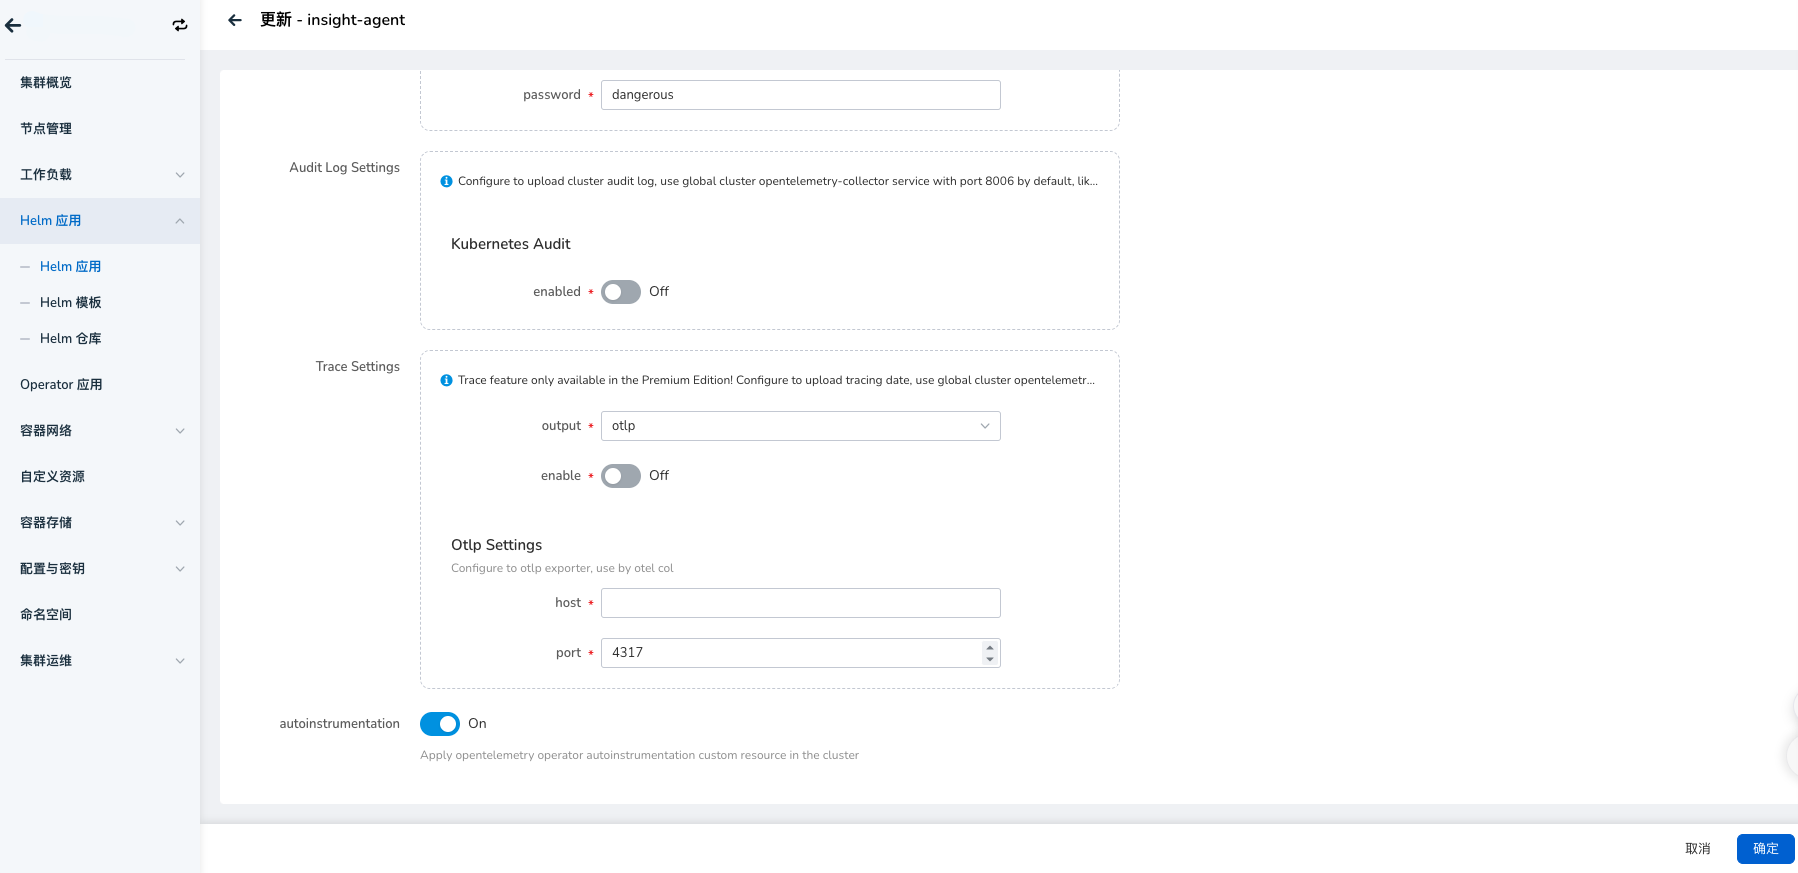Increment port value with up arrow
This screenshot has width=1798, height=873.
pyautogui.click(x=989, y=647)
